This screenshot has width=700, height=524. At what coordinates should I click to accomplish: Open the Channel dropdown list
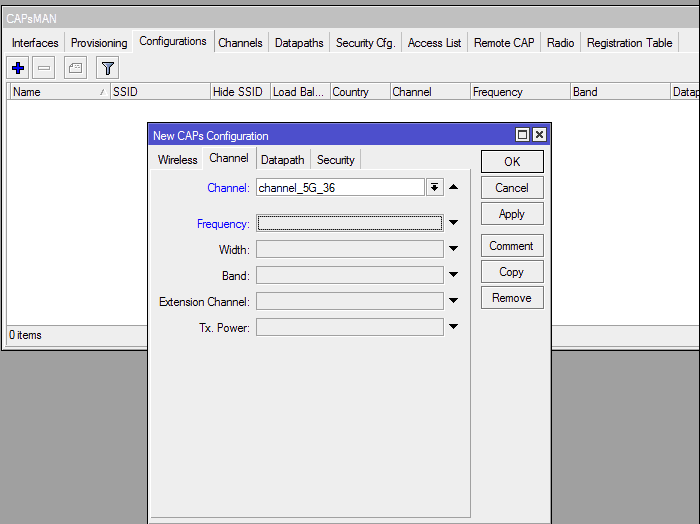434,187
